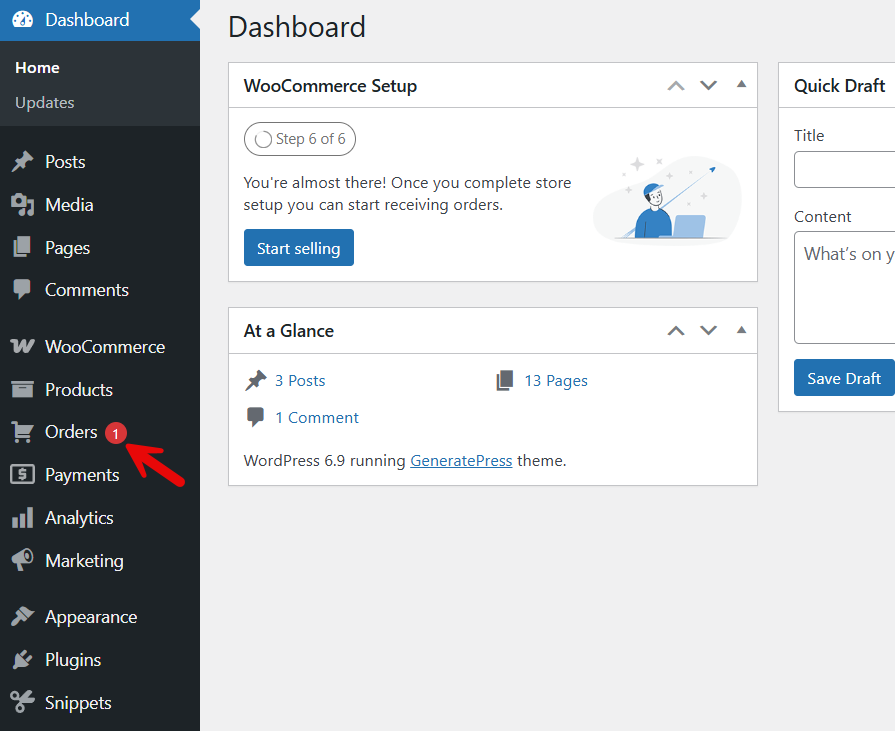Toggle the At a Glance panel
This screenshot has height=731, width=895.
point(741,330)
